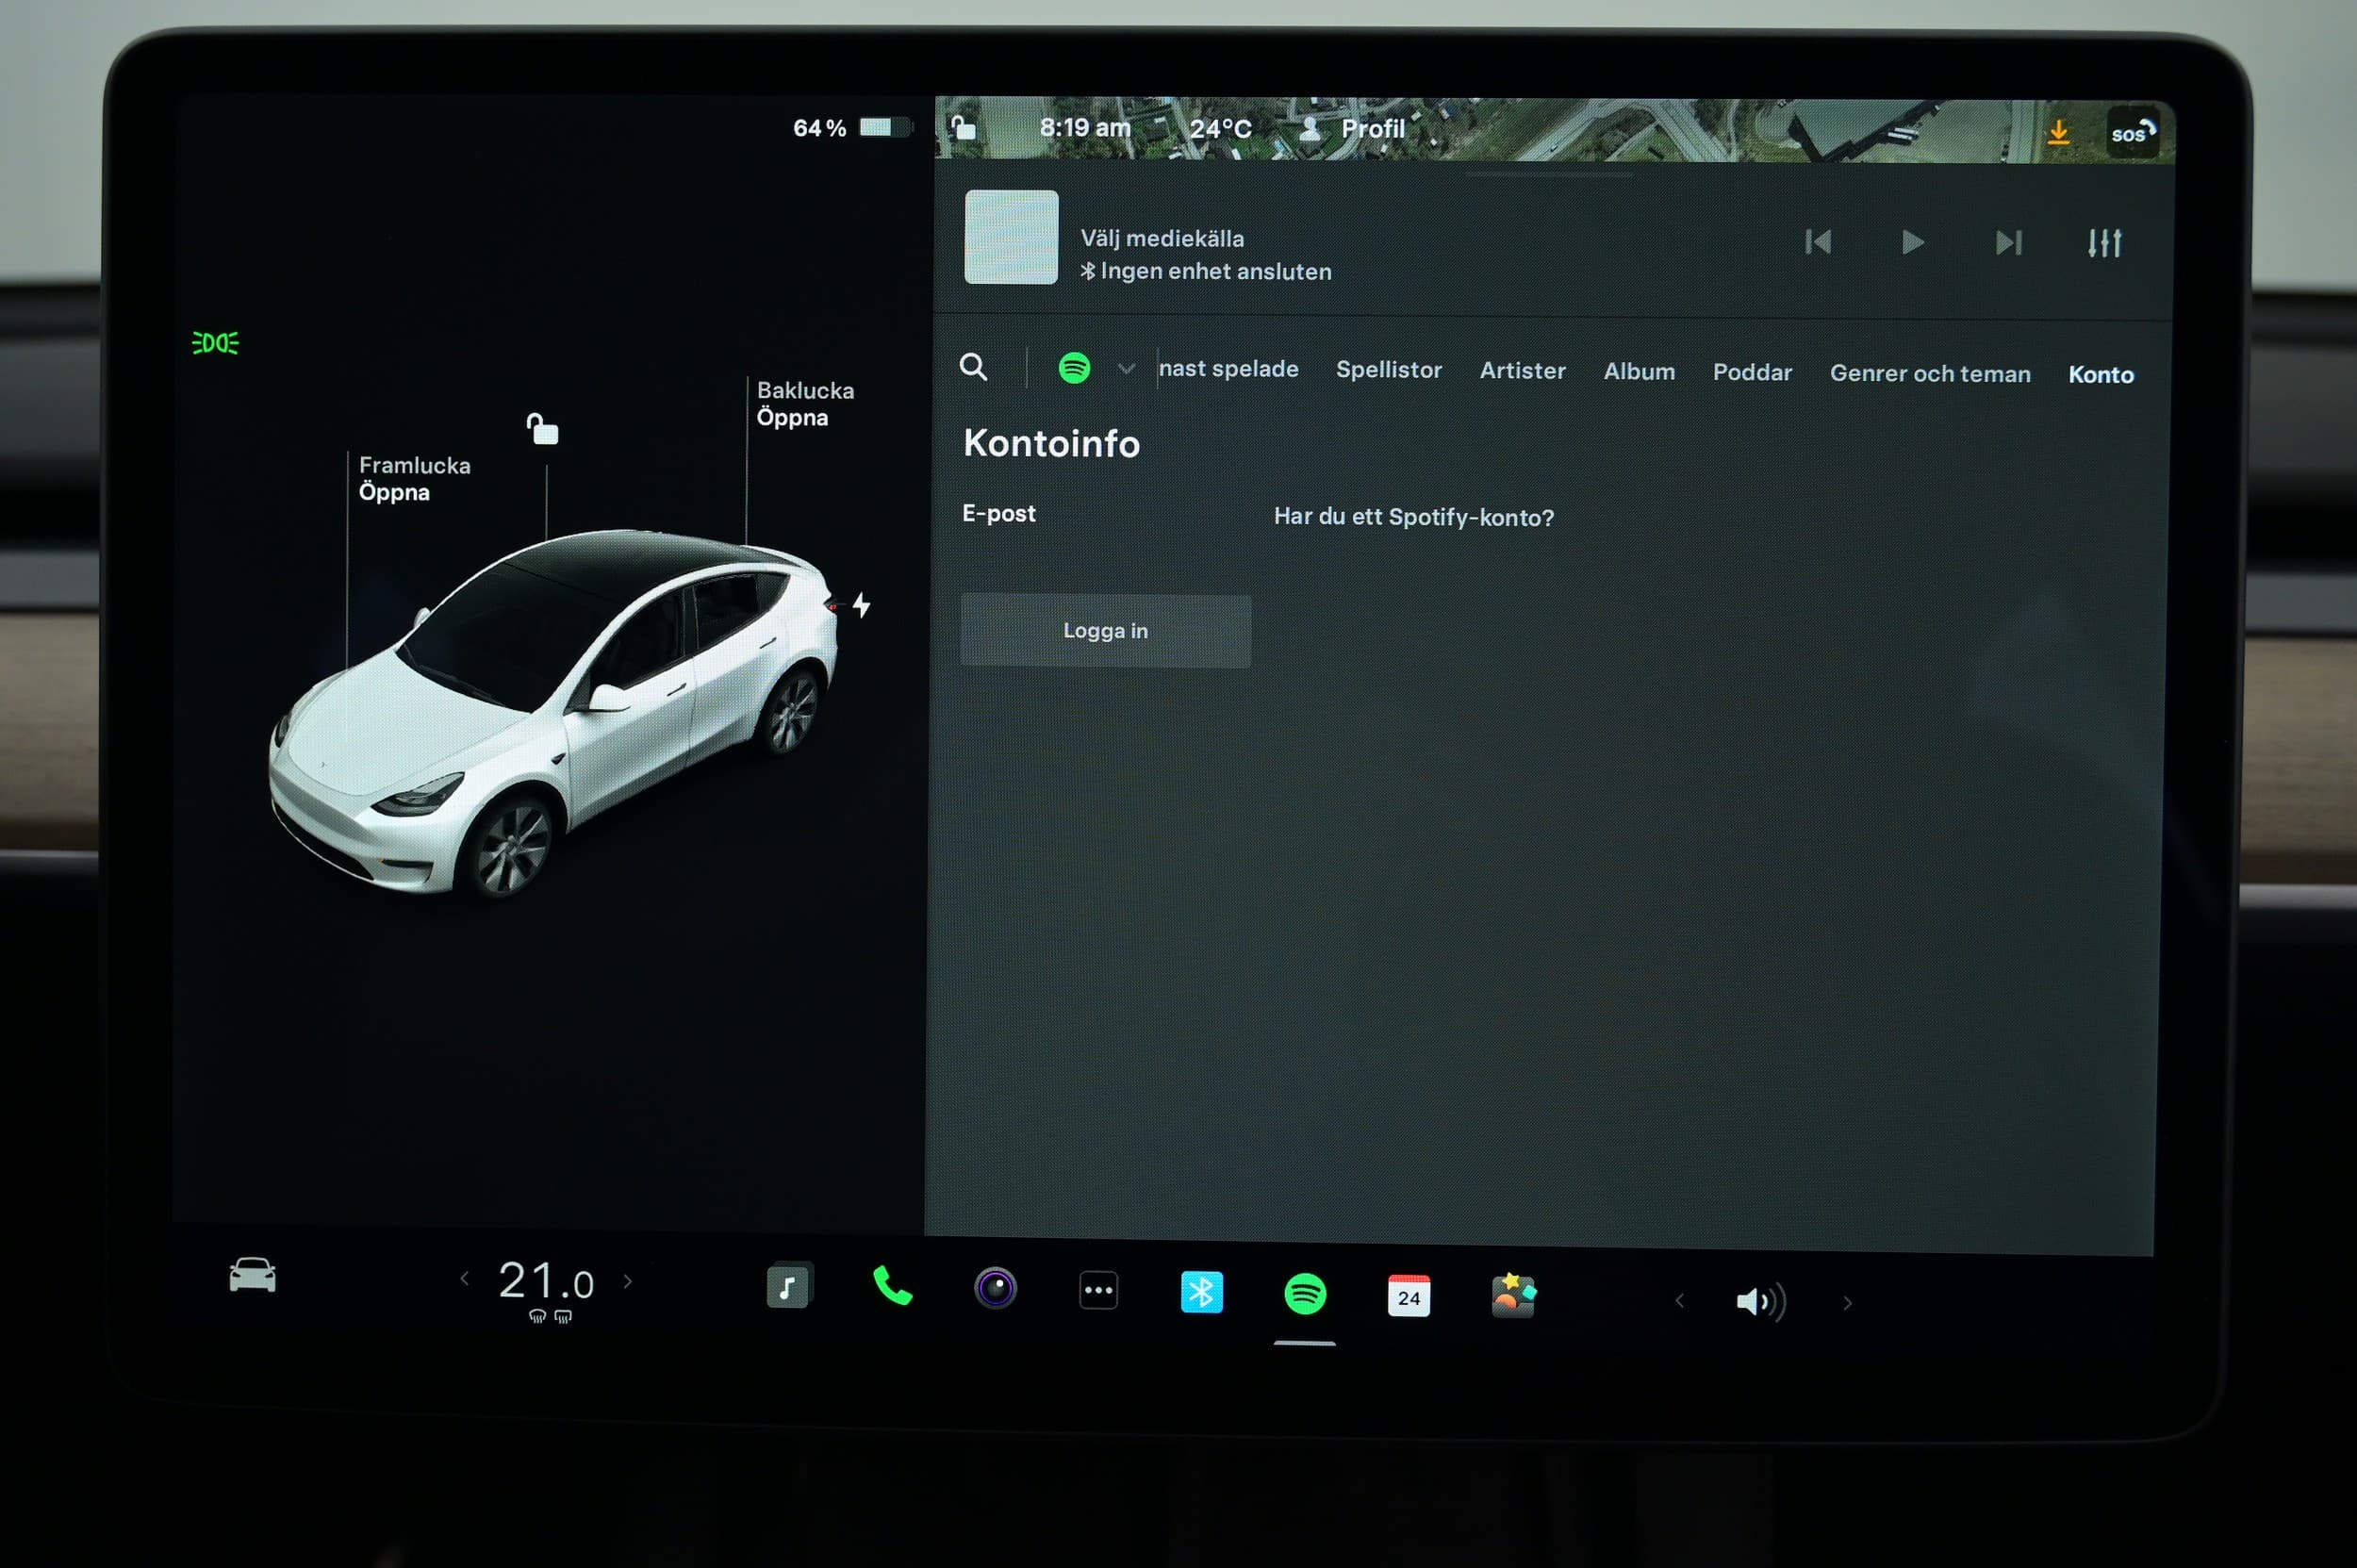Skip to next track
Viewport: 2357px width, 1568px height.
click(2008, 243)
